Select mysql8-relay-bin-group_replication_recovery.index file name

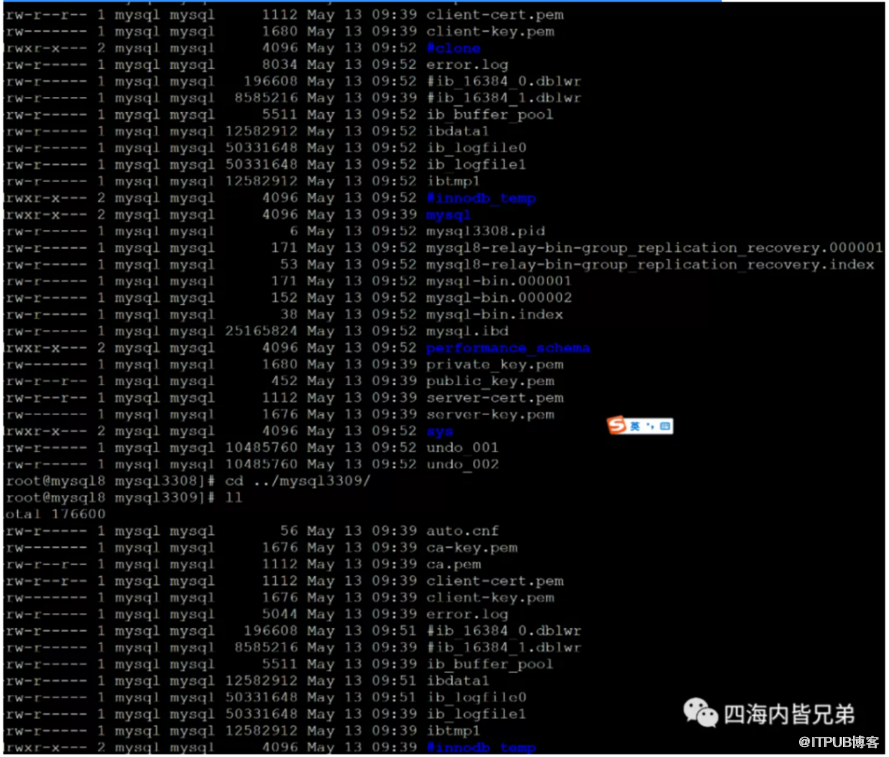coord(650,265)
